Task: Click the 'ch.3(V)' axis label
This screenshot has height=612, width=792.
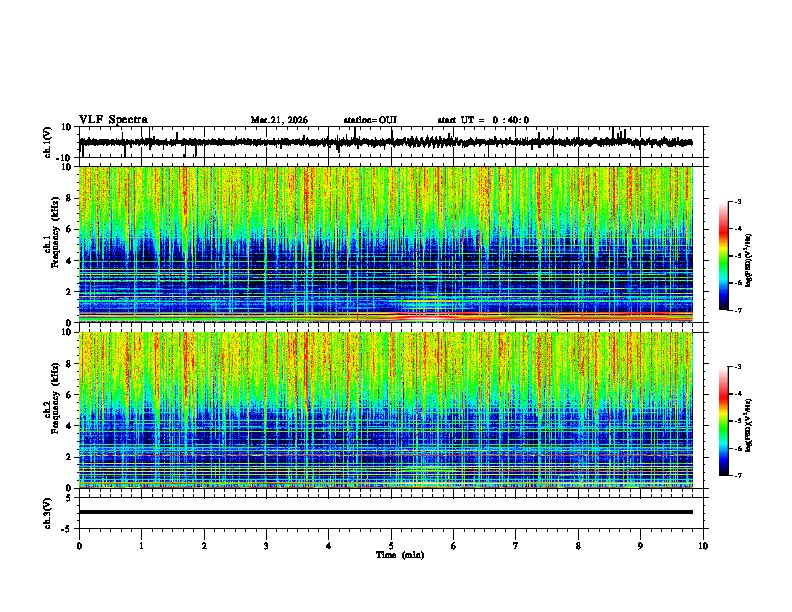Action: click(48, 514)
